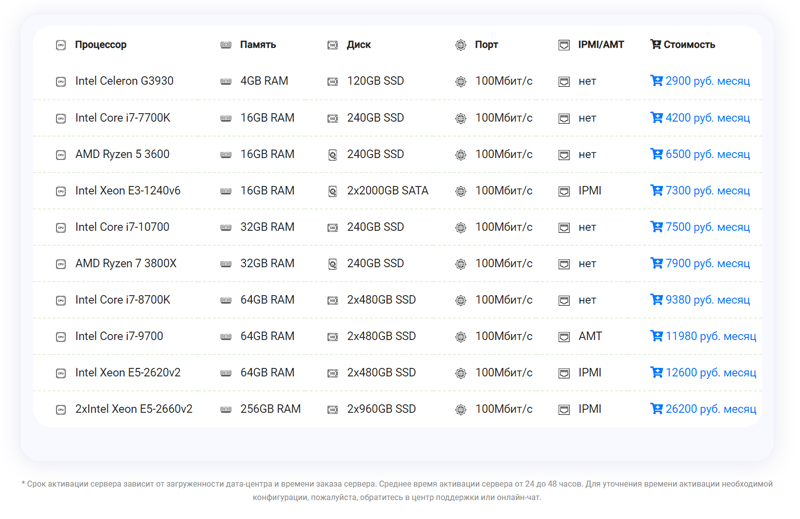Click the CPU icon beside Intel Core i7-9700
The image size is (800, 519).
61,337
